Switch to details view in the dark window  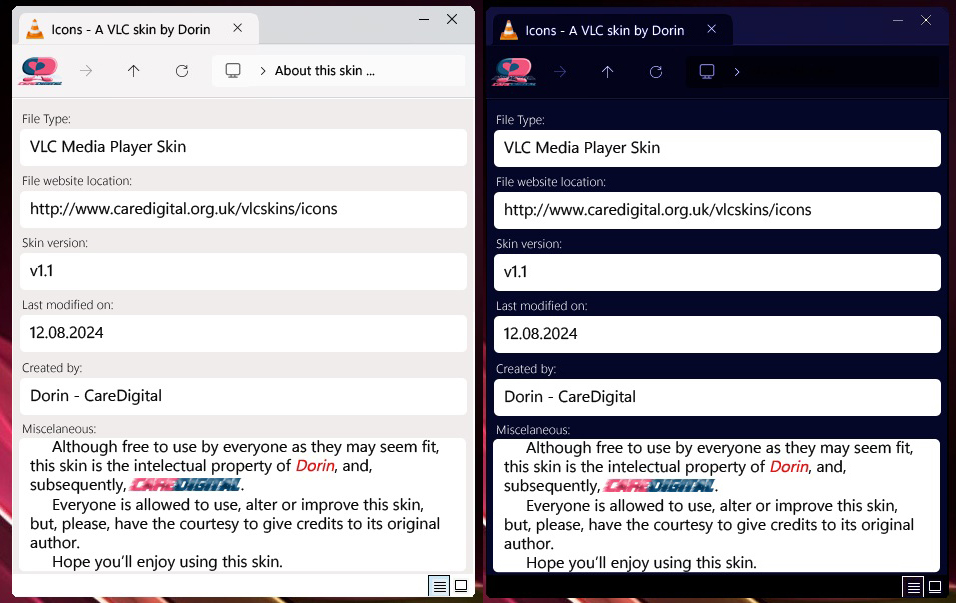pos(913,587)
